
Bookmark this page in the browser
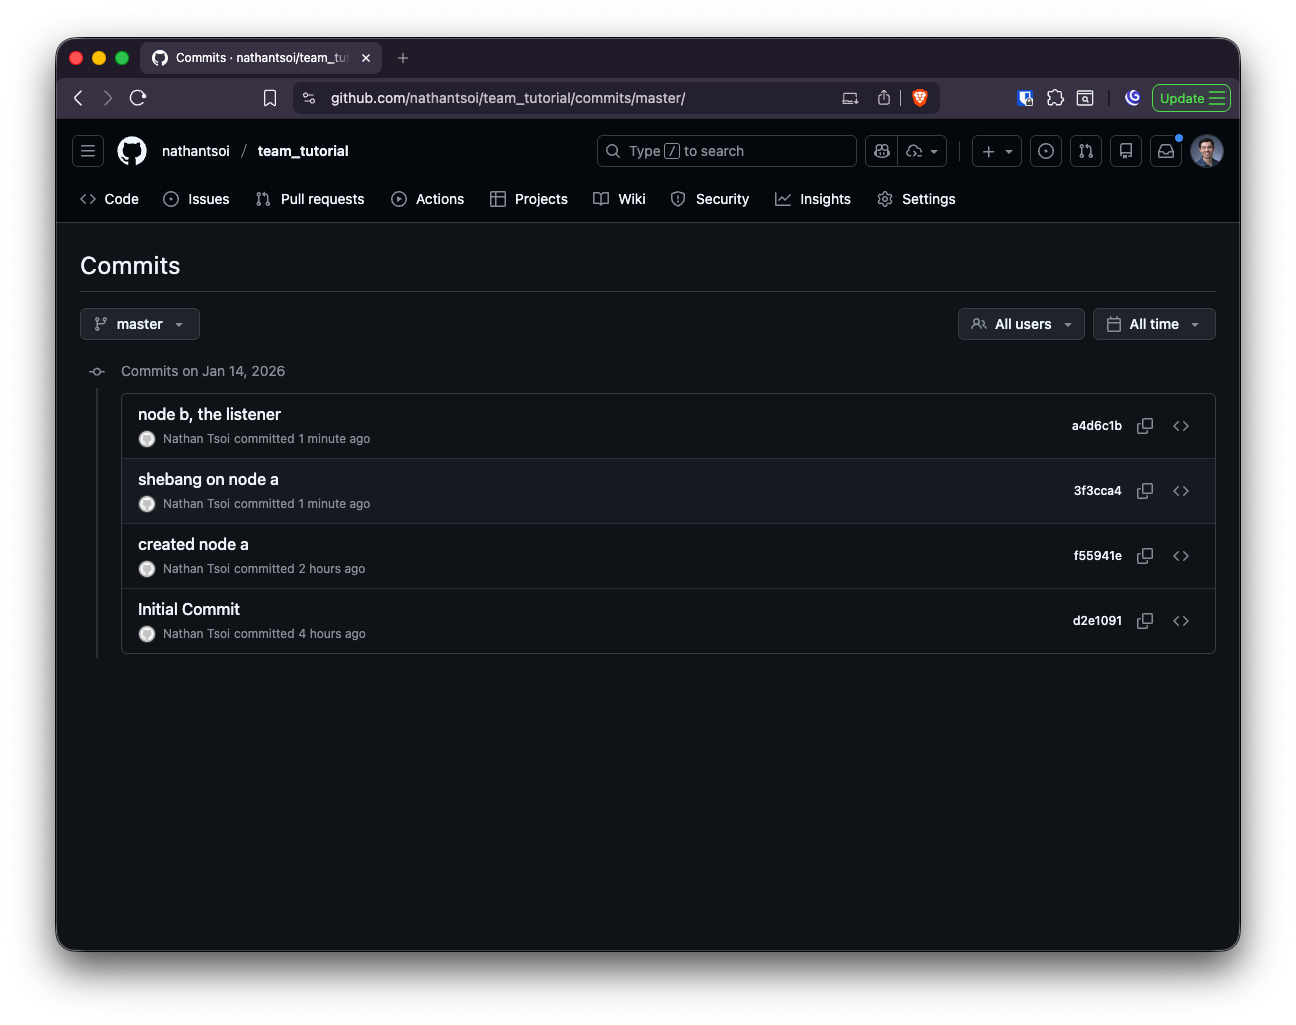click(x=270, y=98)
